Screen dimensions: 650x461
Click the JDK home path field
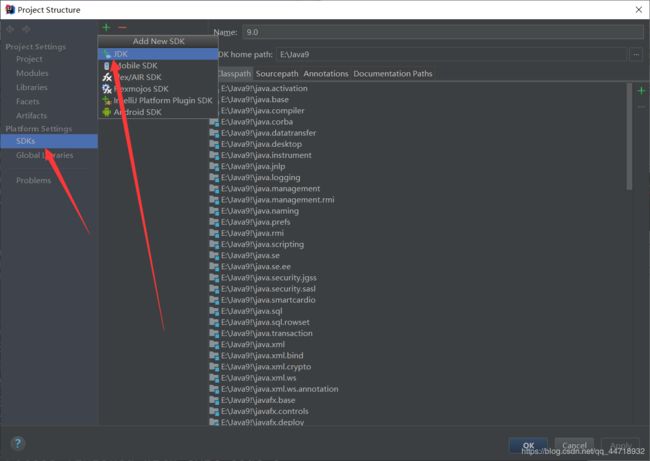[x=451, y=54]
